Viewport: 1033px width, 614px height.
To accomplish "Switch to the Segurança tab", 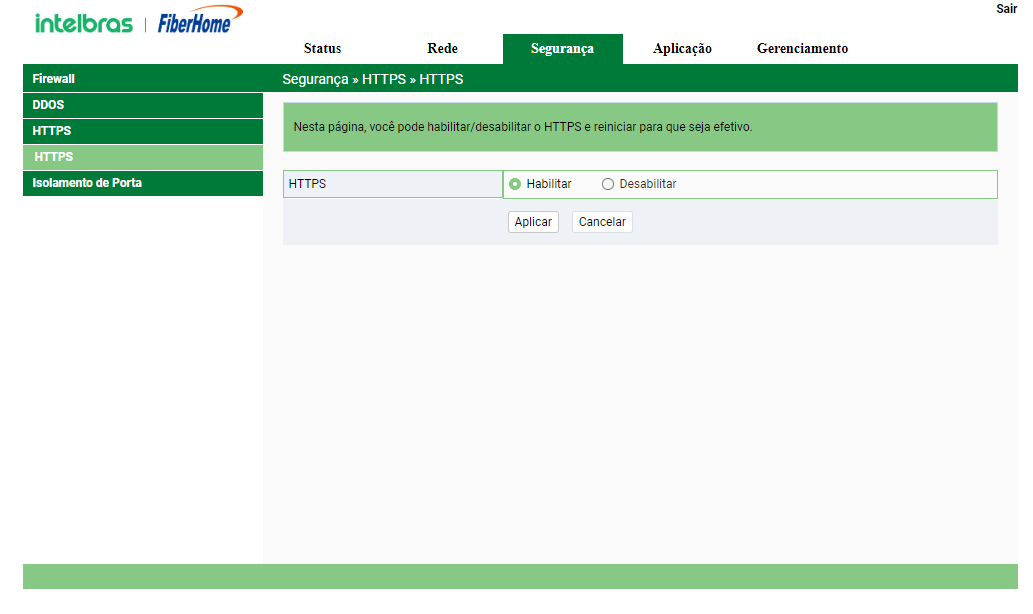I will [x=563, y=49].
